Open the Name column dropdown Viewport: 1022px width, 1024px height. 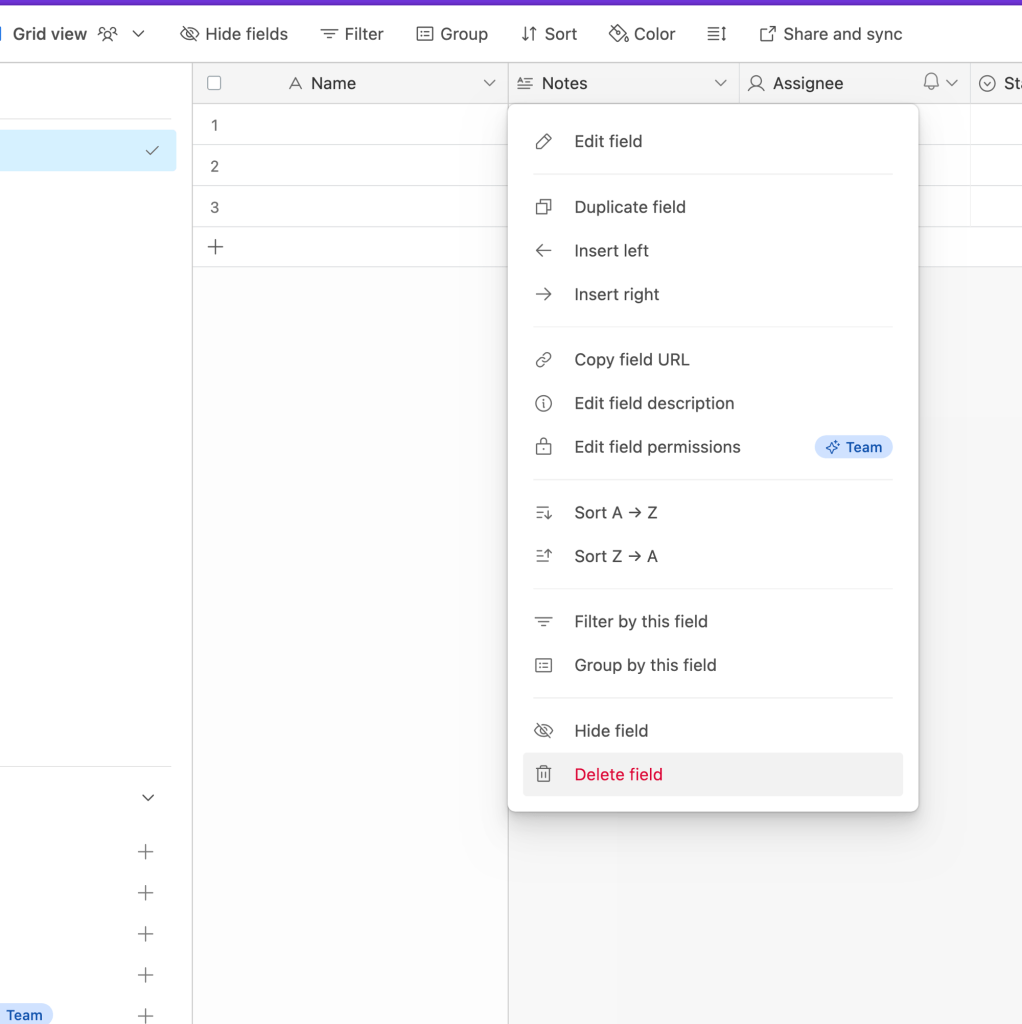click(489, 83)
